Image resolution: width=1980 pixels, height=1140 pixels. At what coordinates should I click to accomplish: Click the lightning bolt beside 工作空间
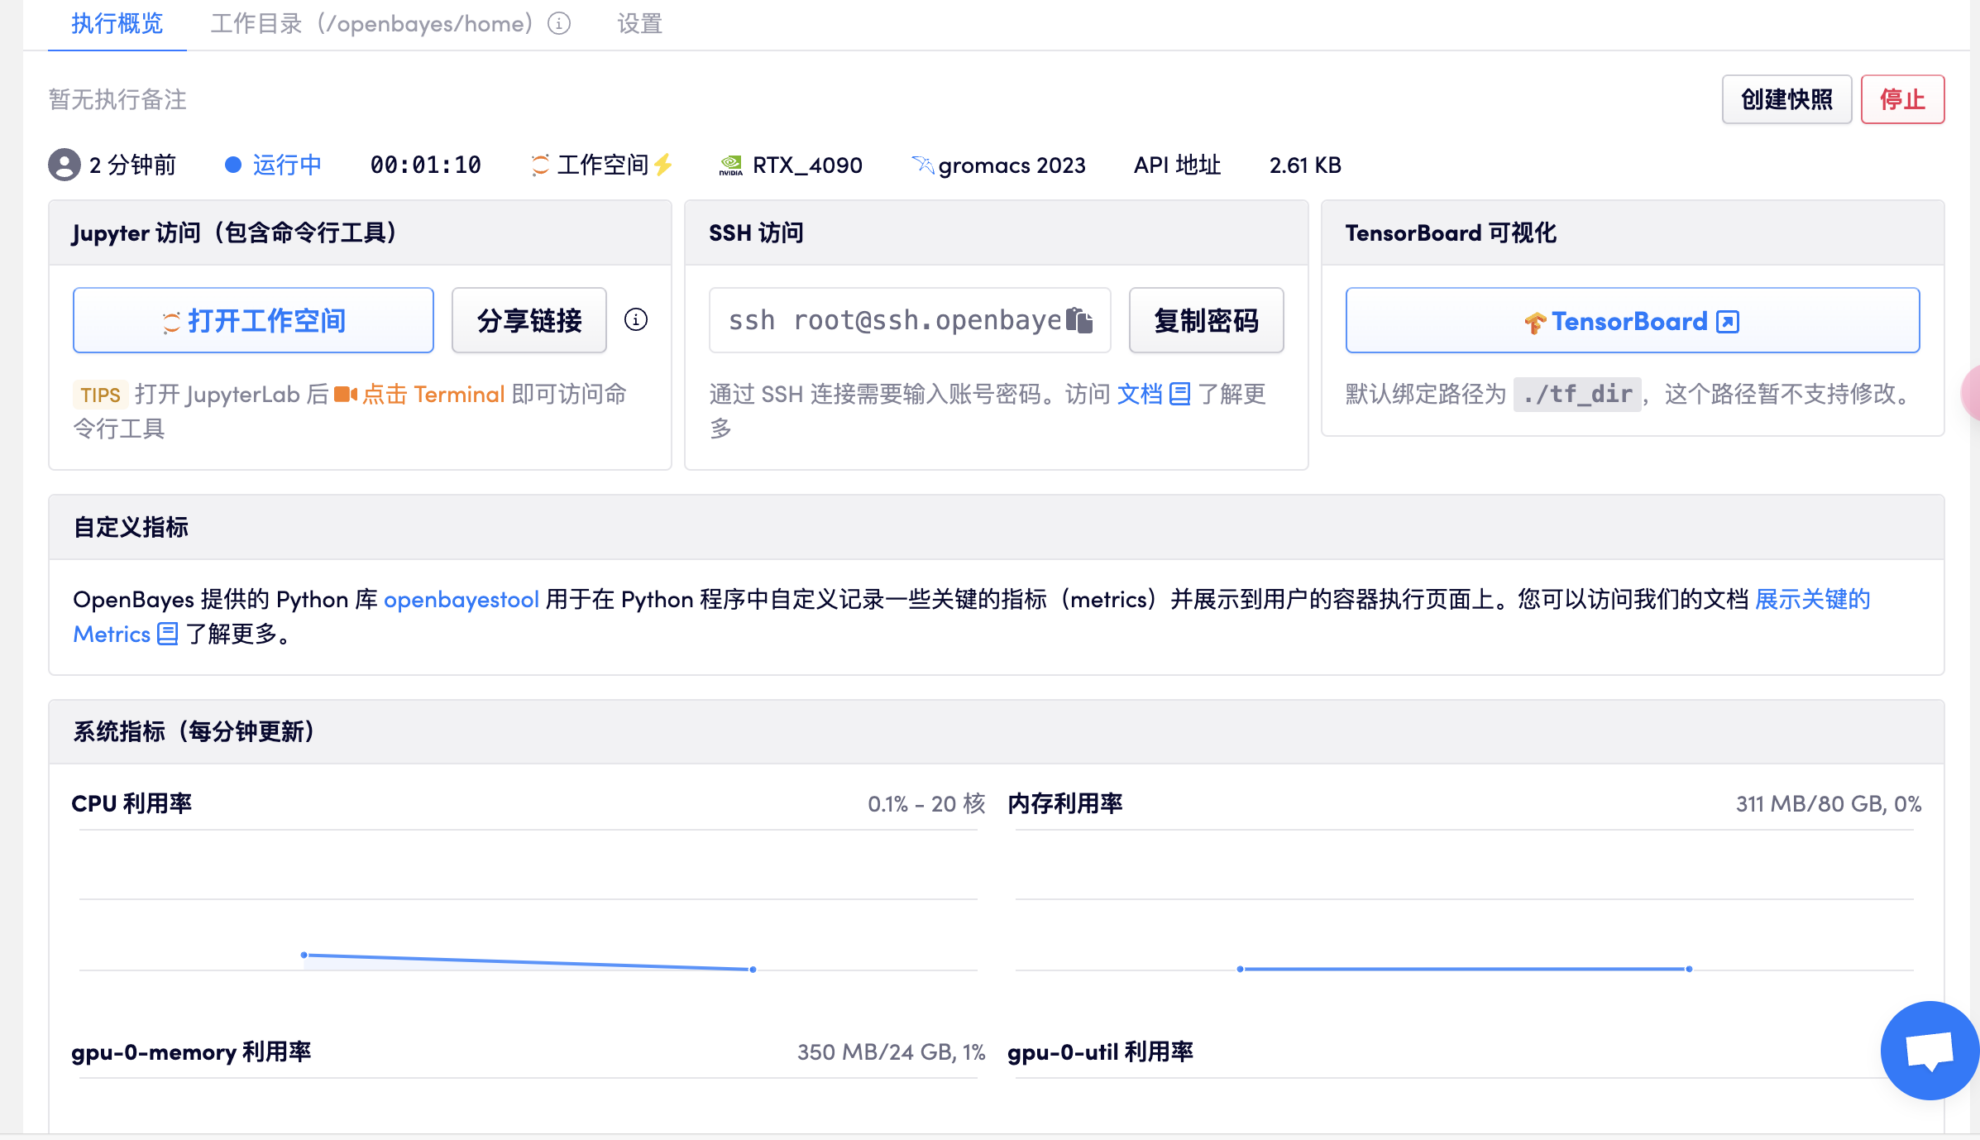(663, 164)
